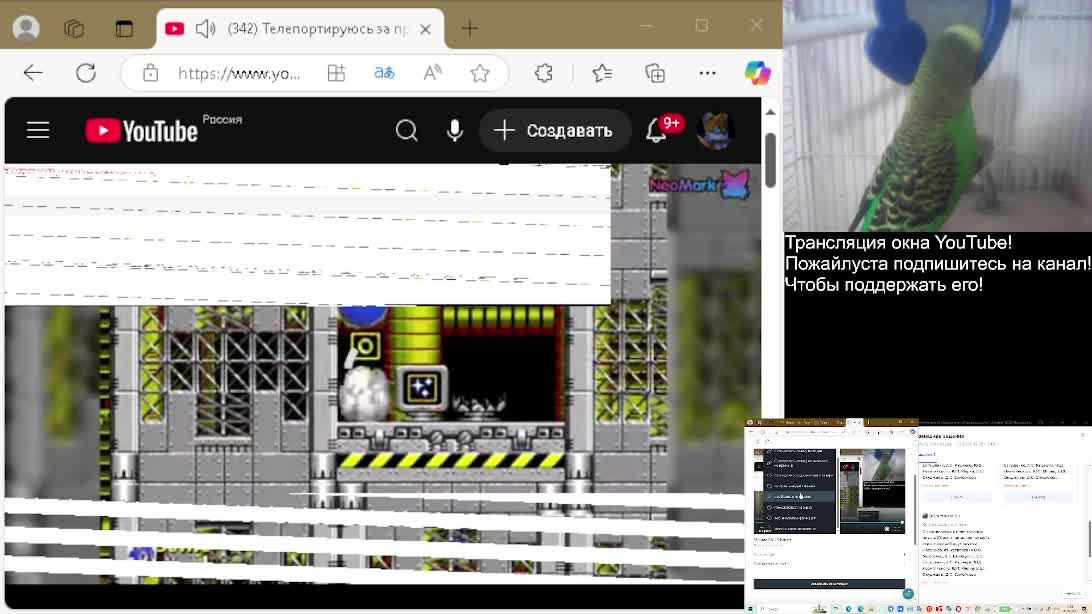The image size is (1092, 614).
Task: Start Read aloud from address bar
Action: pos(432,73)
